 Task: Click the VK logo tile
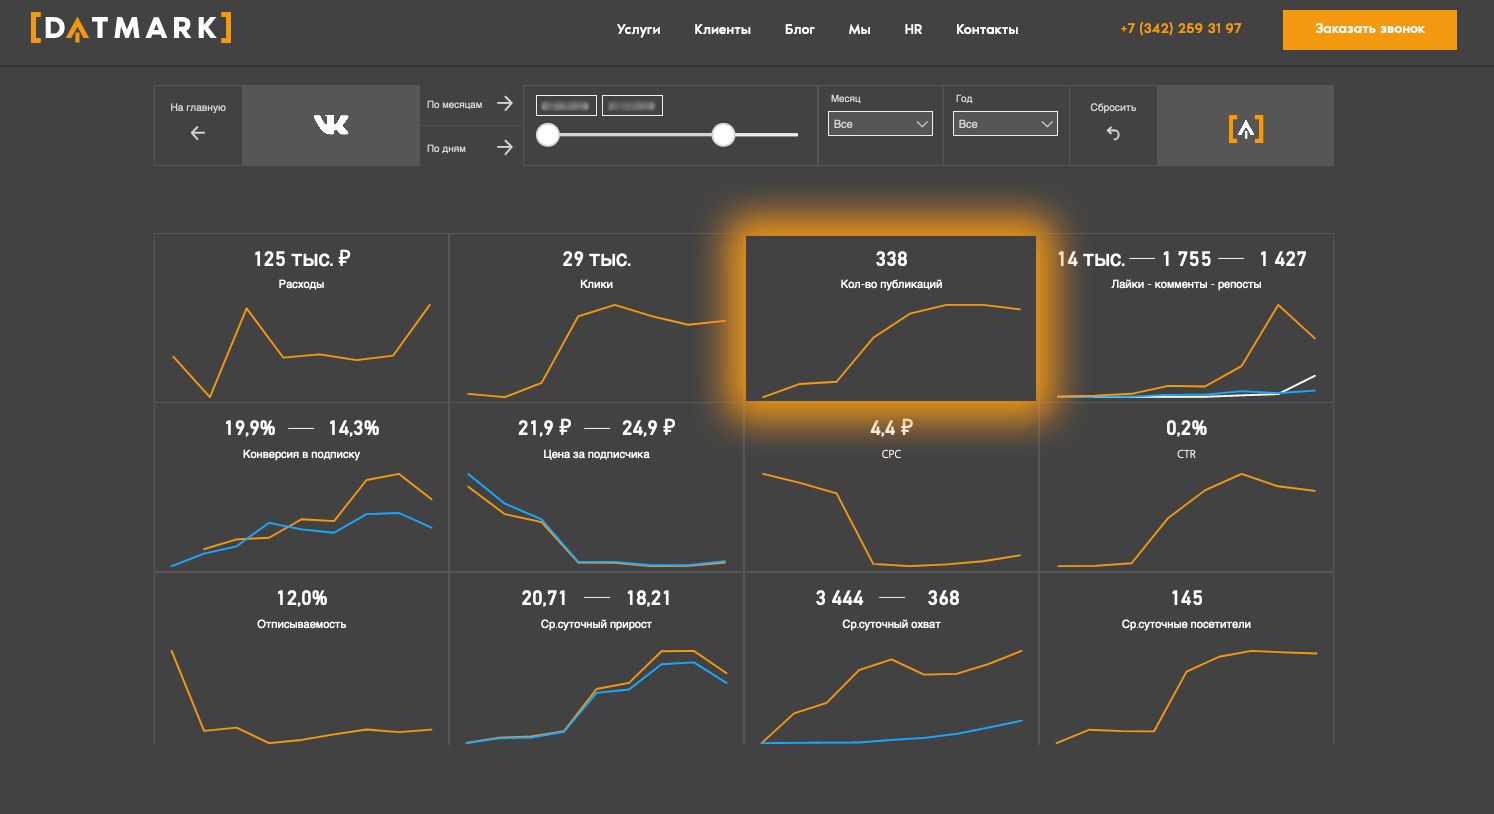(x=331, y=125)
